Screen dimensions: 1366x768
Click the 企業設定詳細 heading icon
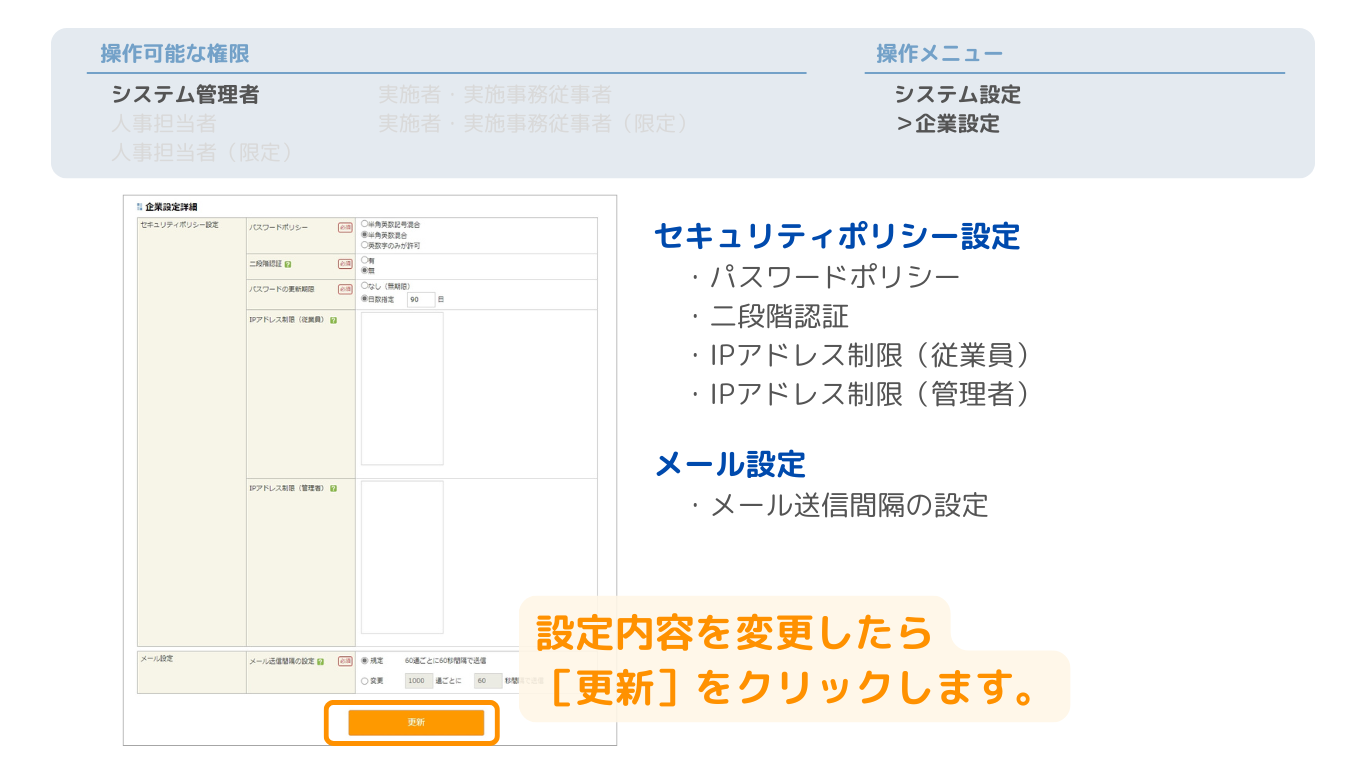[140, 207]
